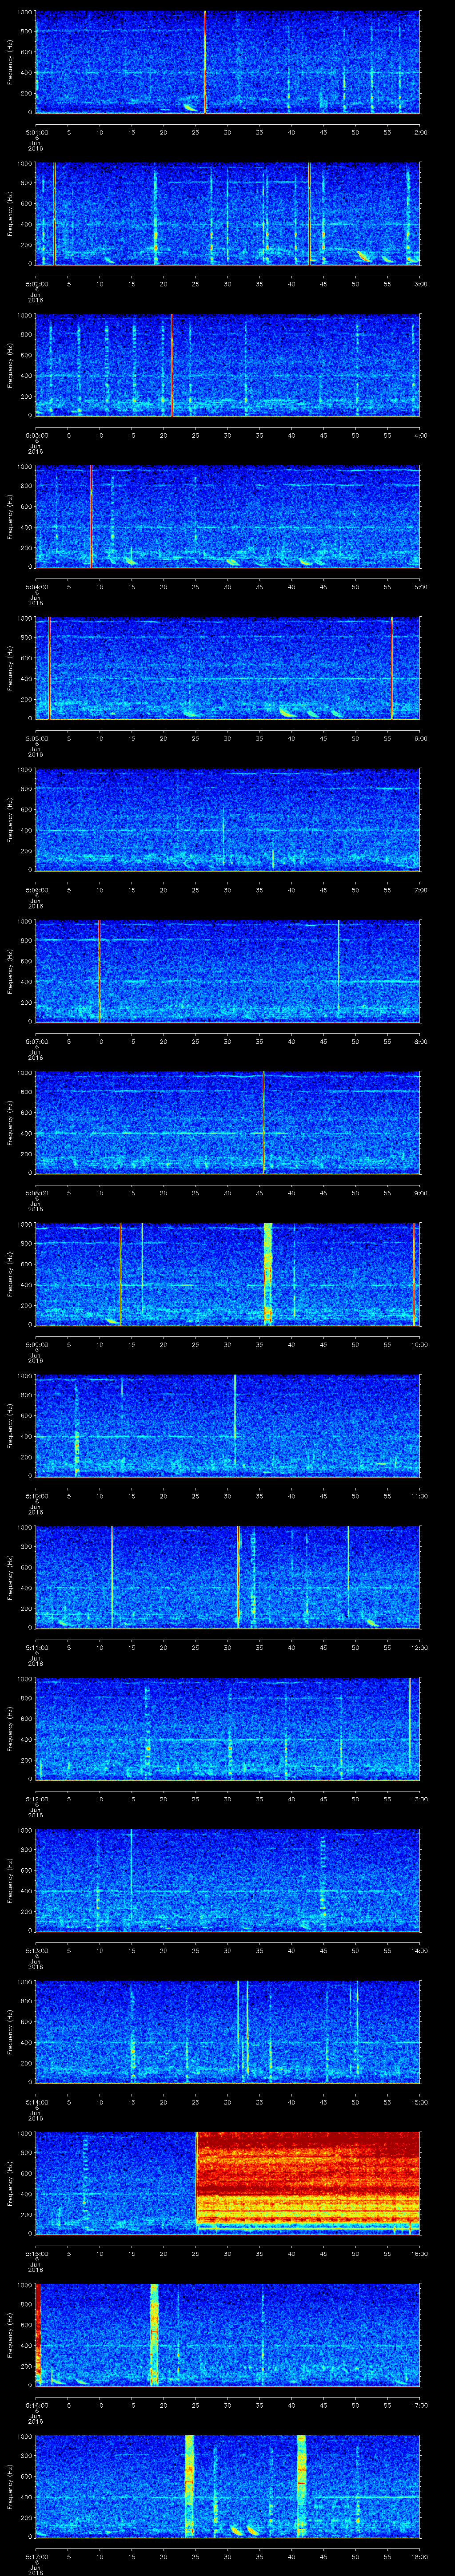Image resolution: width=455 pixels, height=2576 pixels.
Task: Select the '5:00' end time label
Action: click(x=420, y=587)
